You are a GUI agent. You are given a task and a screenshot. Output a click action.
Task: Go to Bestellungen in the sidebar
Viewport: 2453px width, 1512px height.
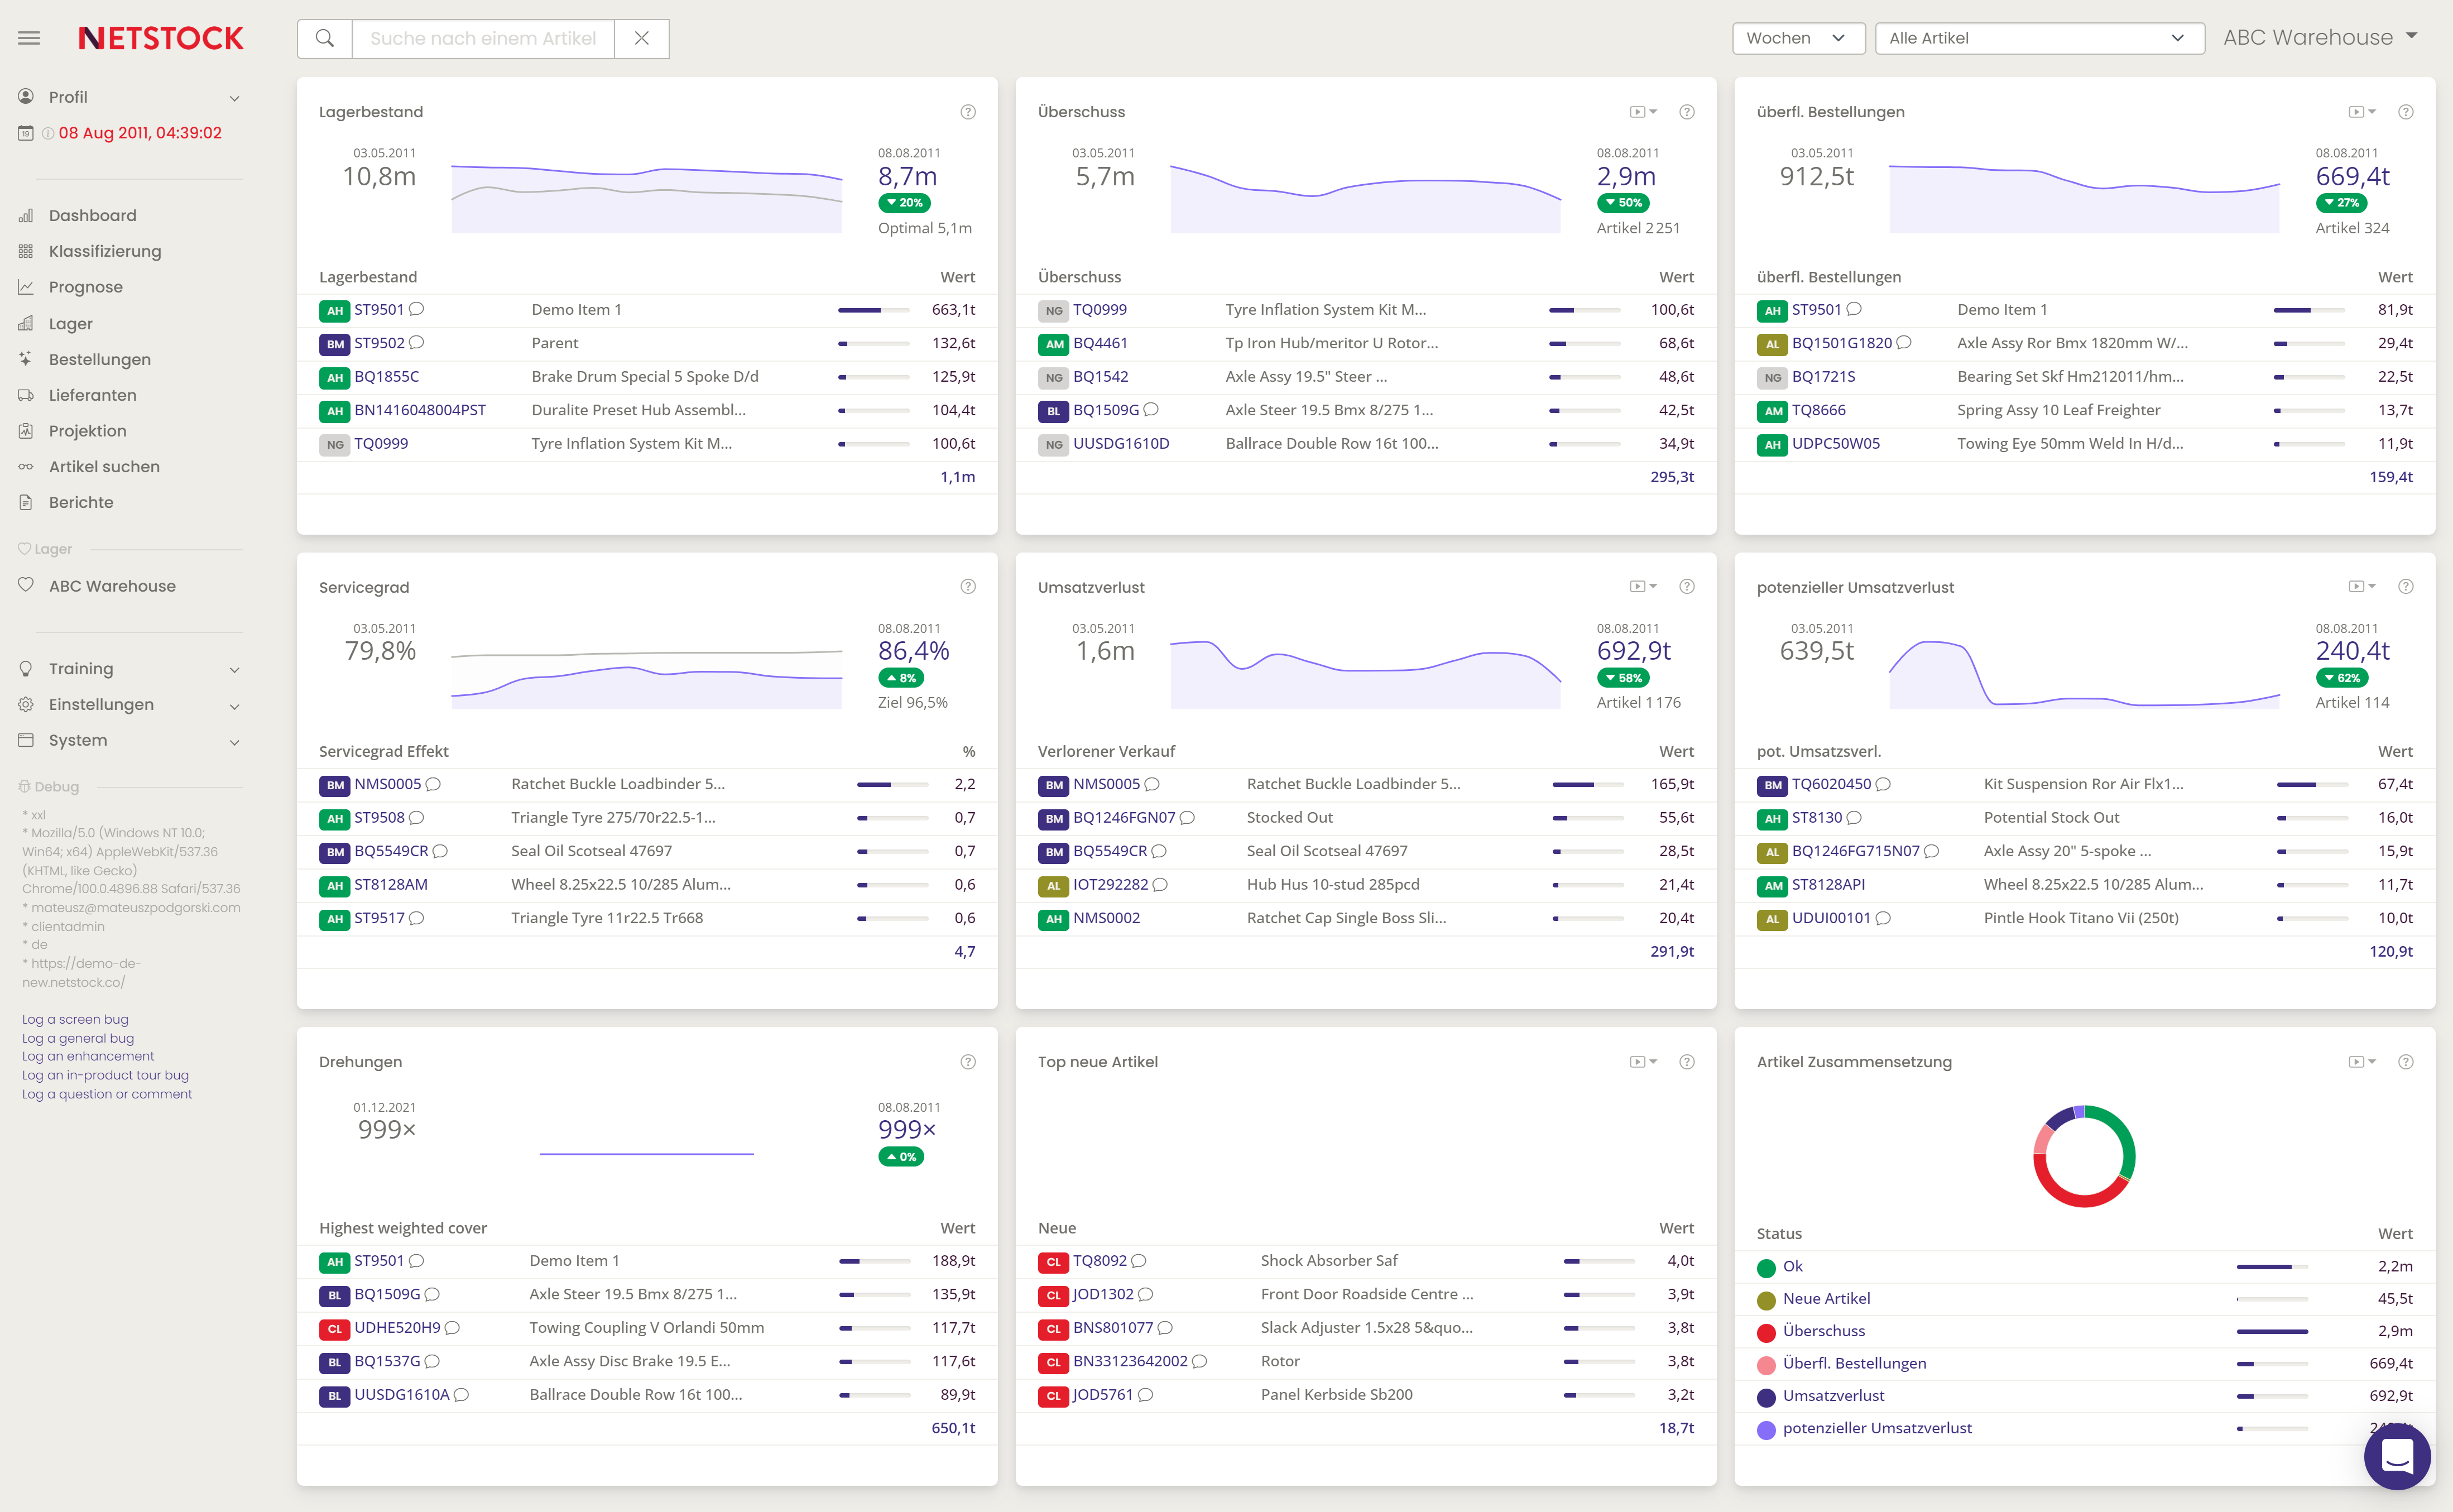pos(100,359)
